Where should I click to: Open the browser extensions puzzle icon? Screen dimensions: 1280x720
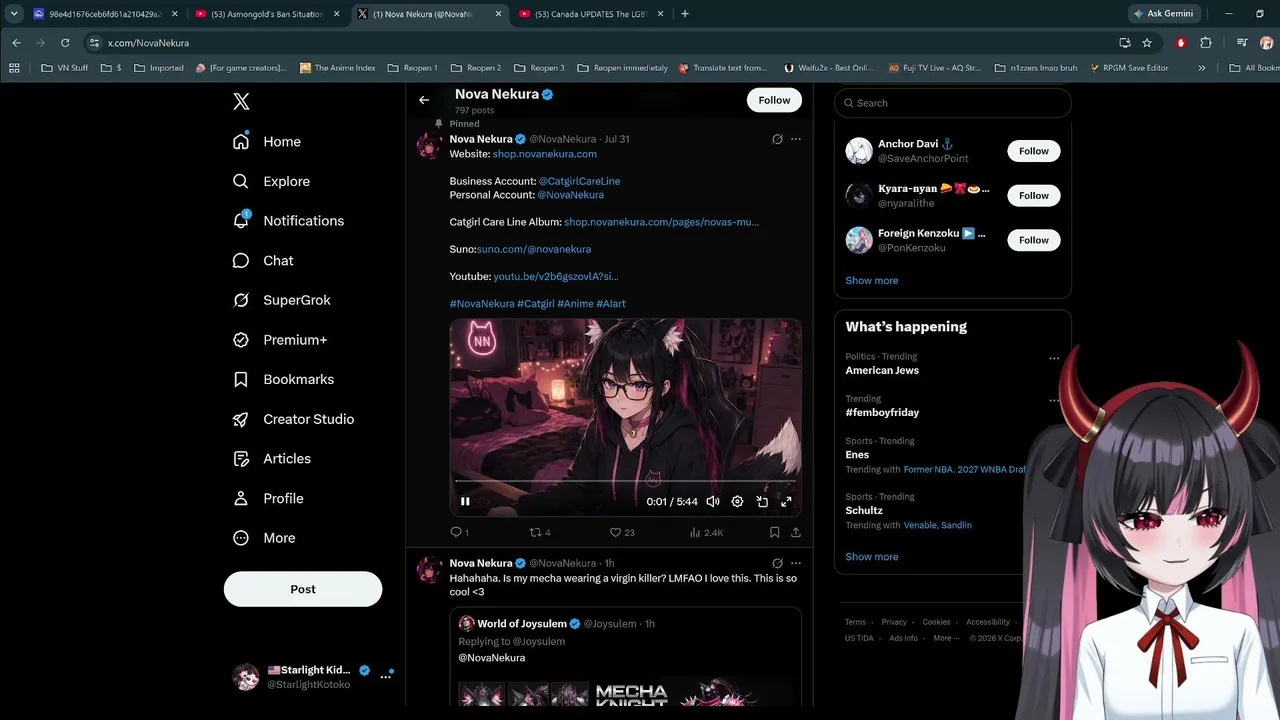tap(1206, 43)
